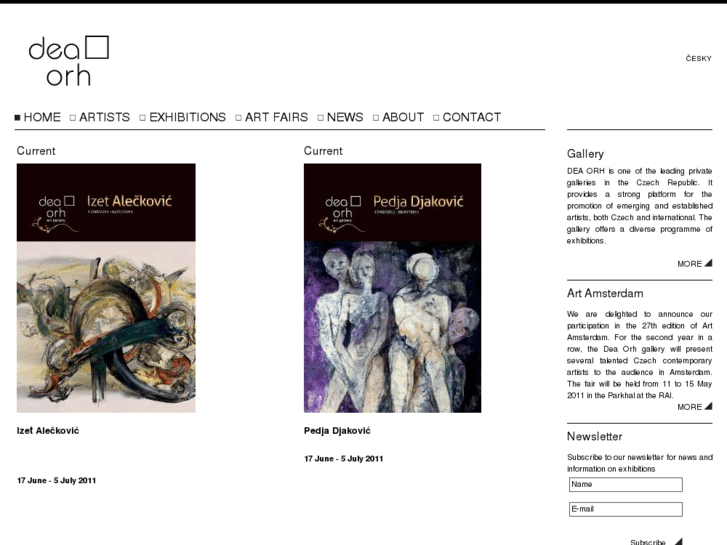Screen dimensions: 727x545
Task: Open the dea orh logo homepage link
Action: click(69, 61)
